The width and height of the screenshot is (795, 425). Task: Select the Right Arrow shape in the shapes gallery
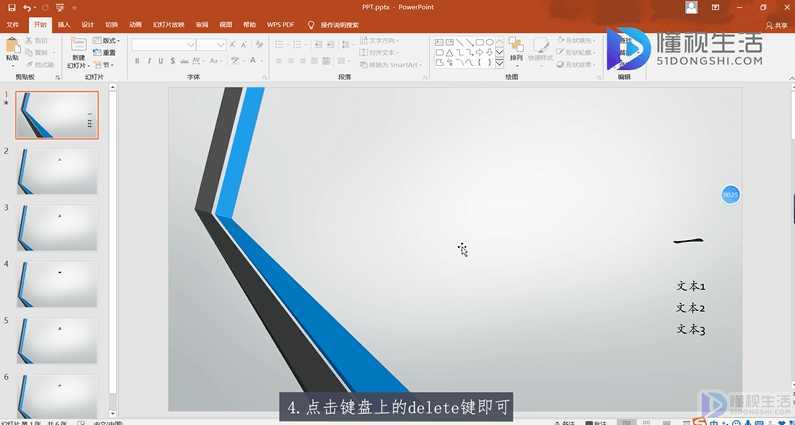(x=480, y=52)
